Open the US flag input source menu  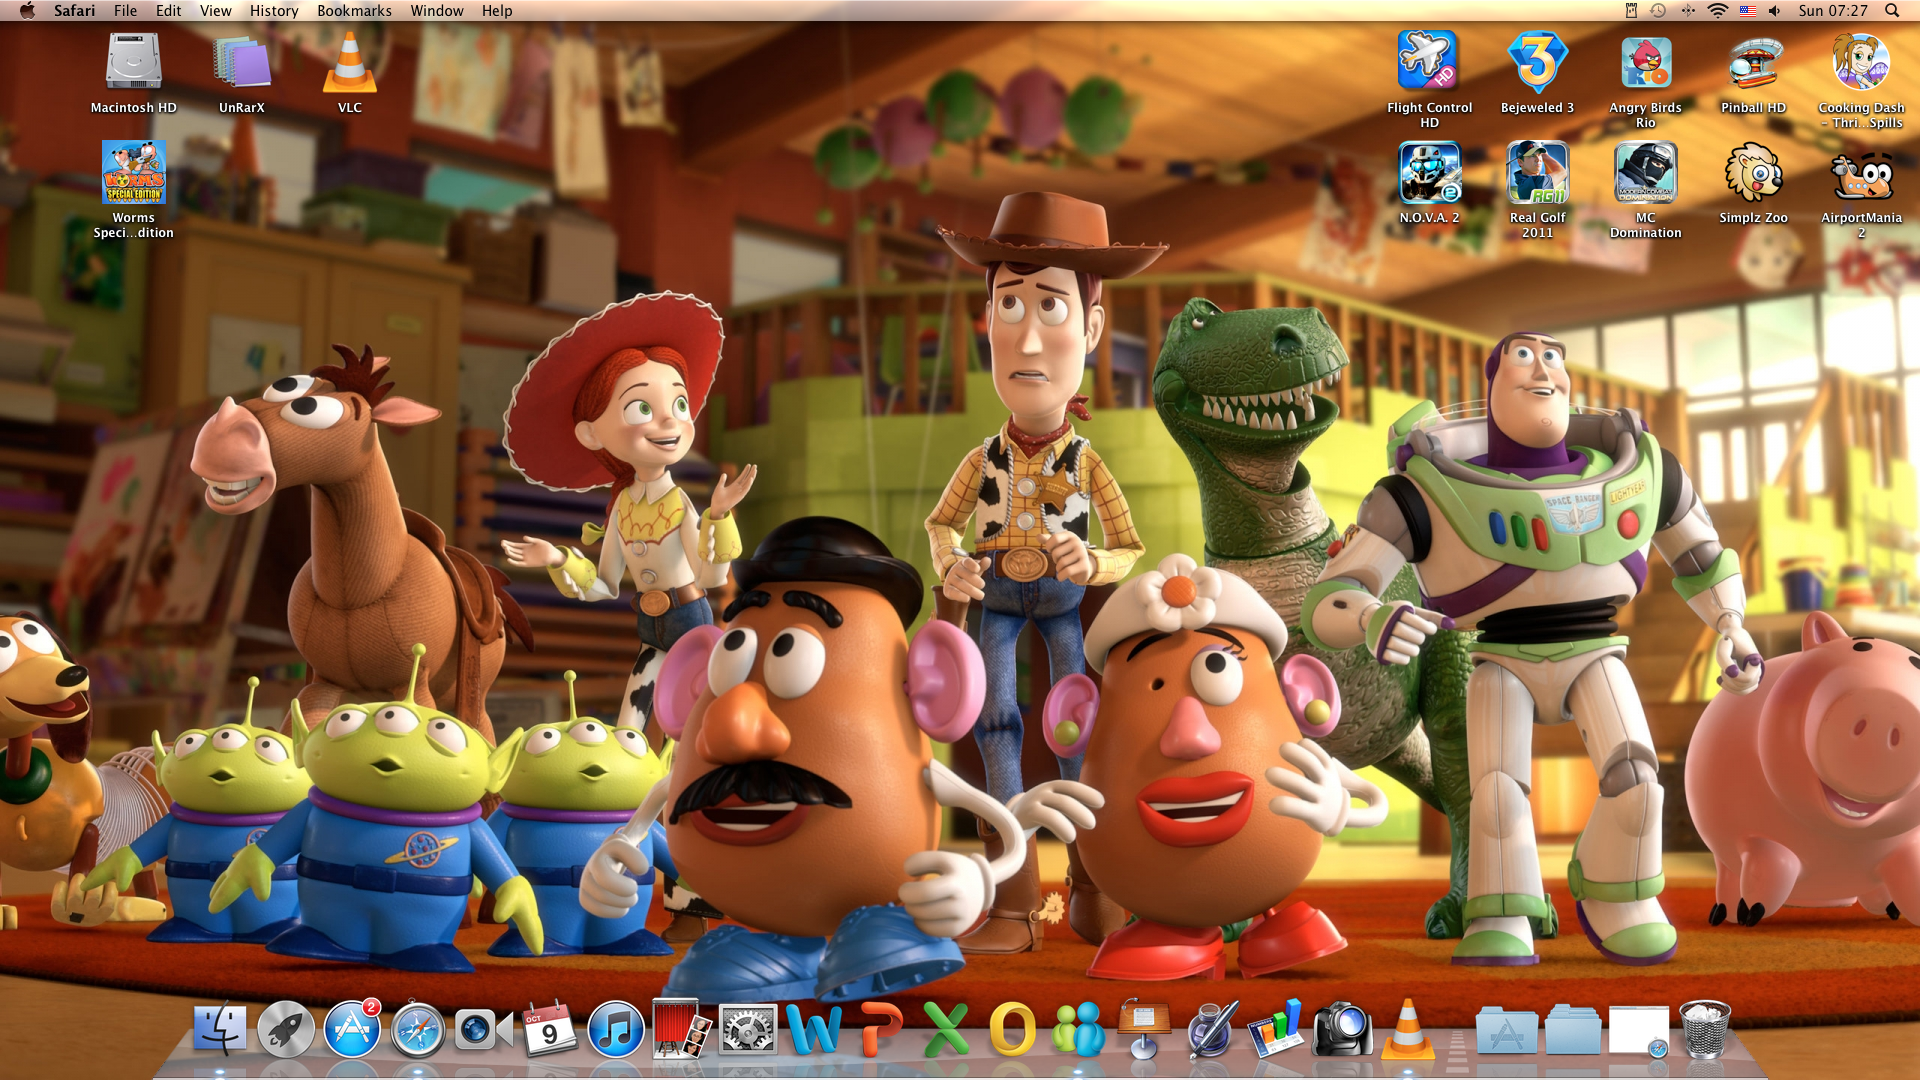pyautogui.click(x=1747, y=11)
